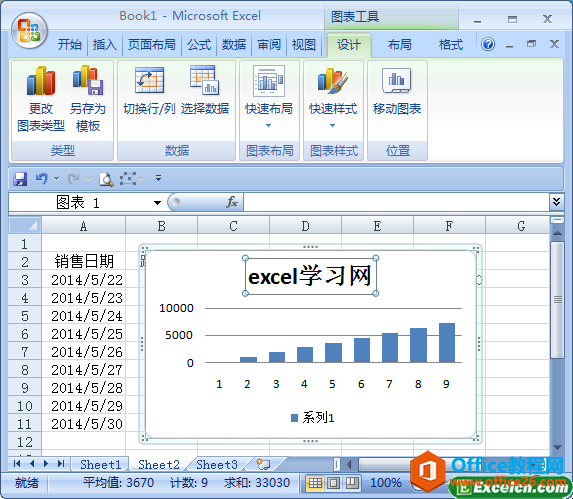Click the tallest bar, category 9
The height and width of the screenshot is (499, 573).
[447, 343]
